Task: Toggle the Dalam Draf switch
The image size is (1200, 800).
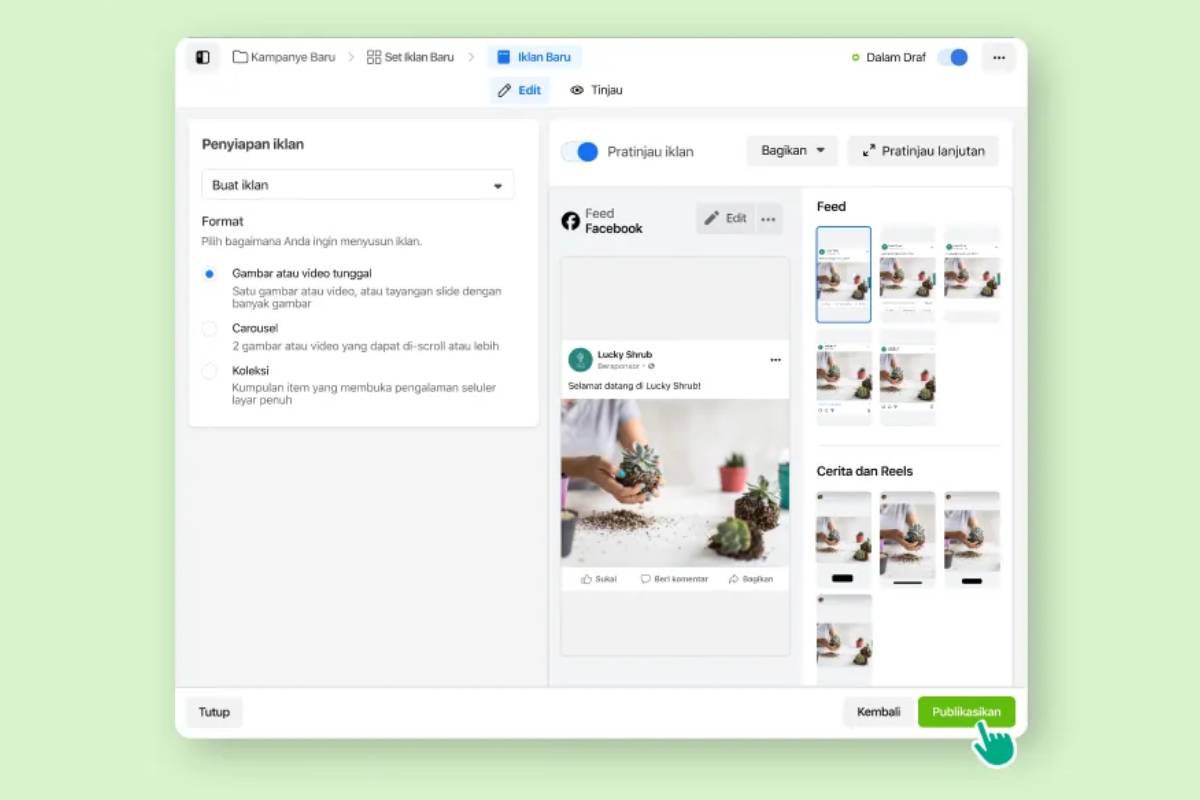Action: pos(953,57)
